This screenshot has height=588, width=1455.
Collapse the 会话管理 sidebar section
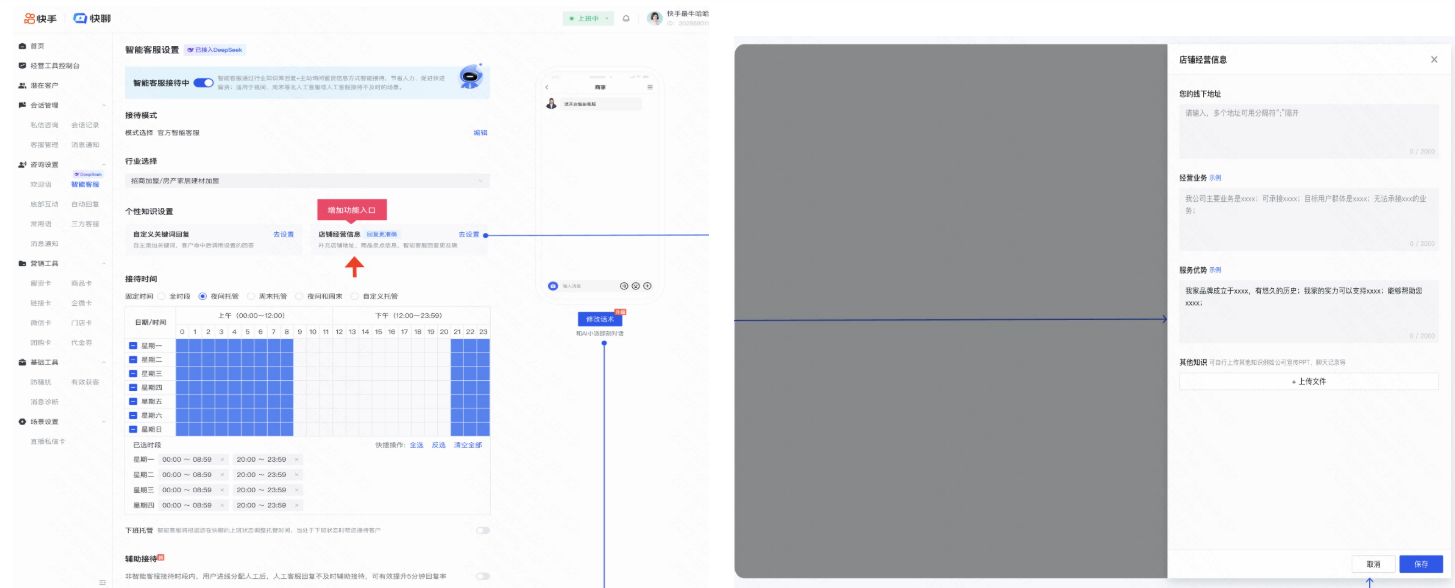click(103, 105)
